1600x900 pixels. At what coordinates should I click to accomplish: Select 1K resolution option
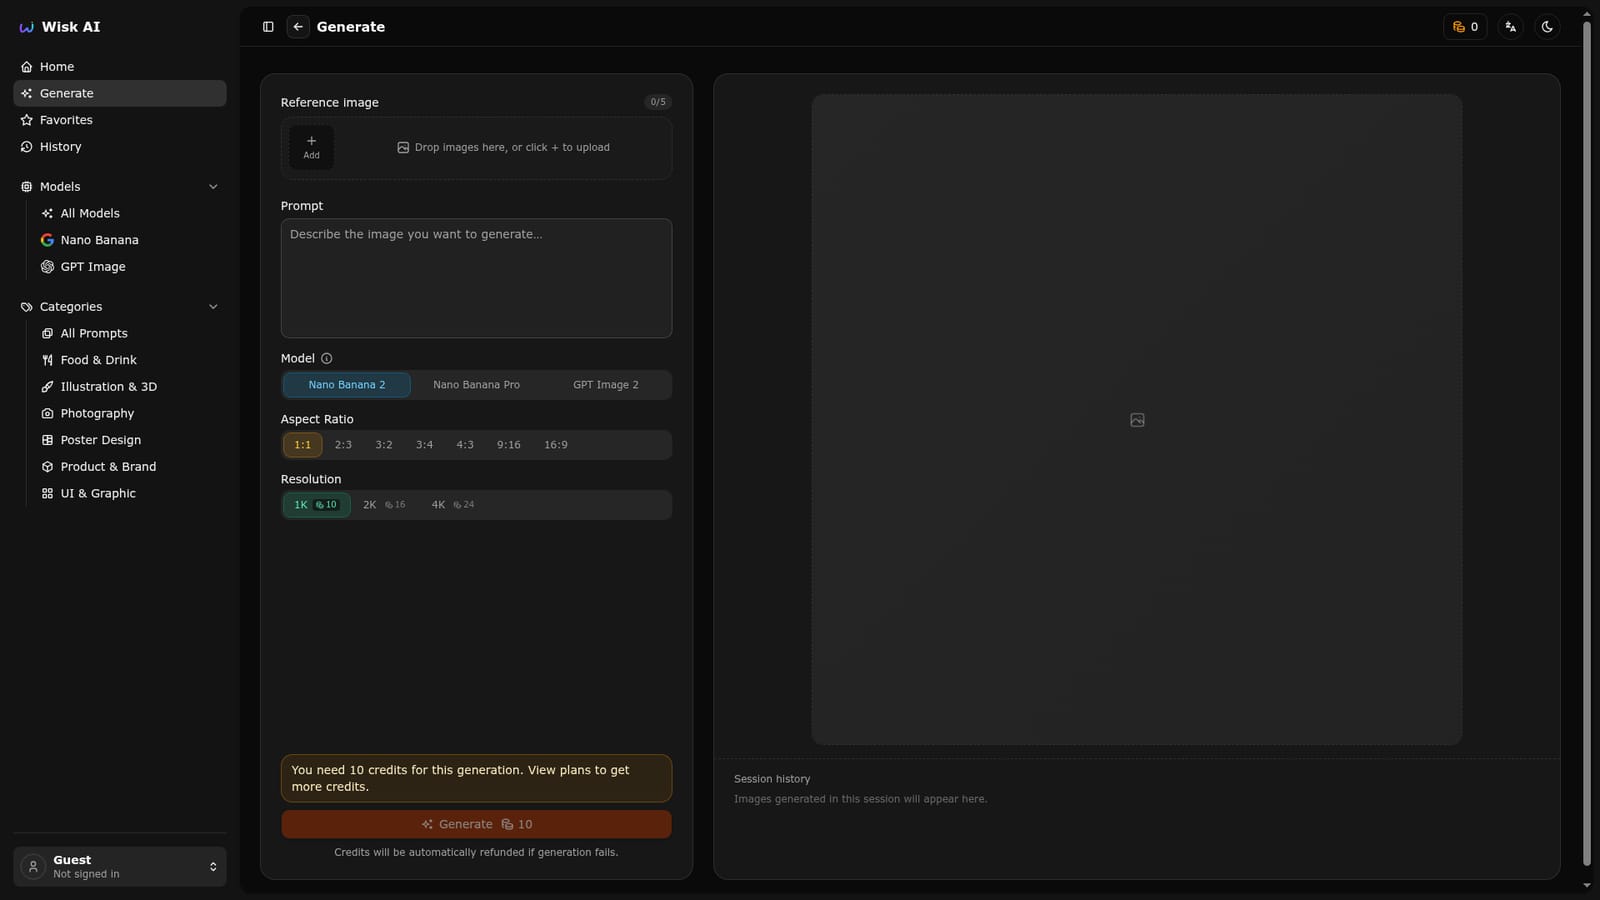pos(316,505)
